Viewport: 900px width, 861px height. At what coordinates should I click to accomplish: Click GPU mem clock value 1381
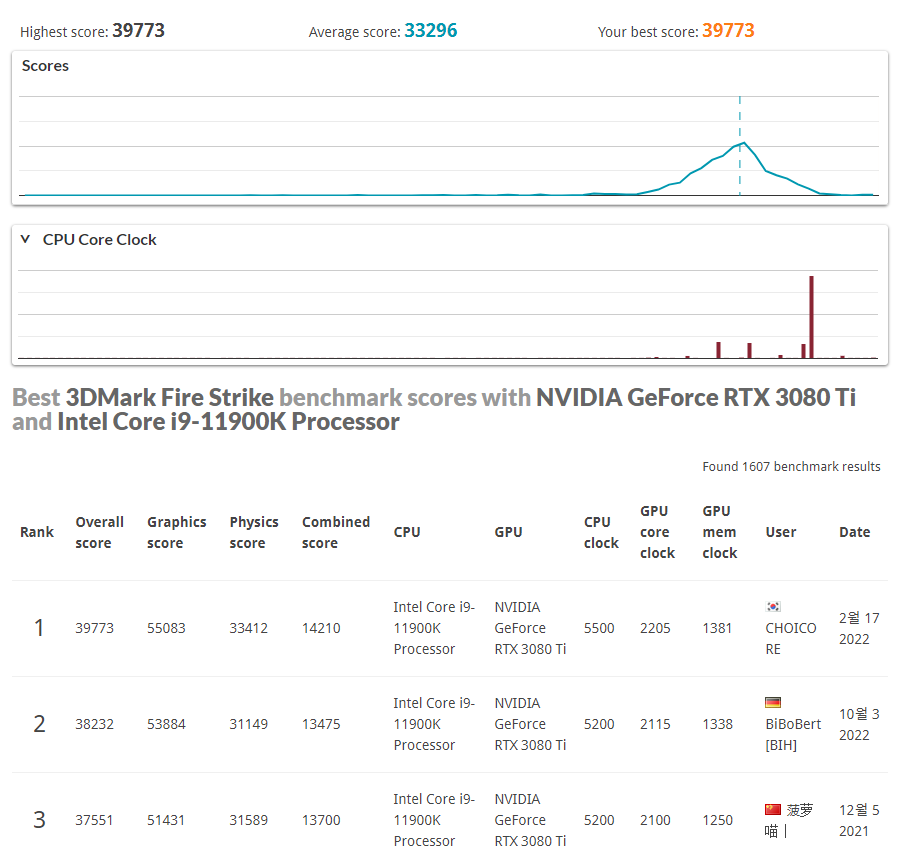click(x=717, y=628)
